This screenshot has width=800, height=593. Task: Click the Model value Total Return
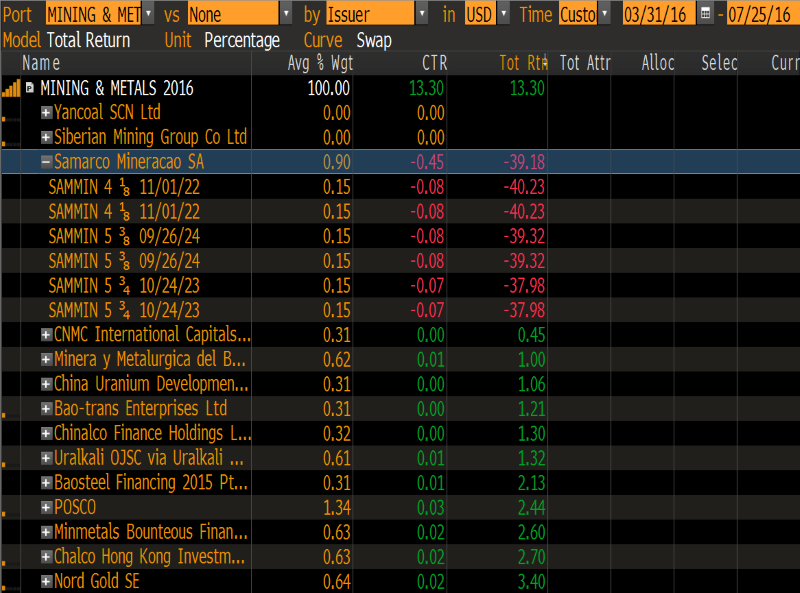click(x=88, y=40)
